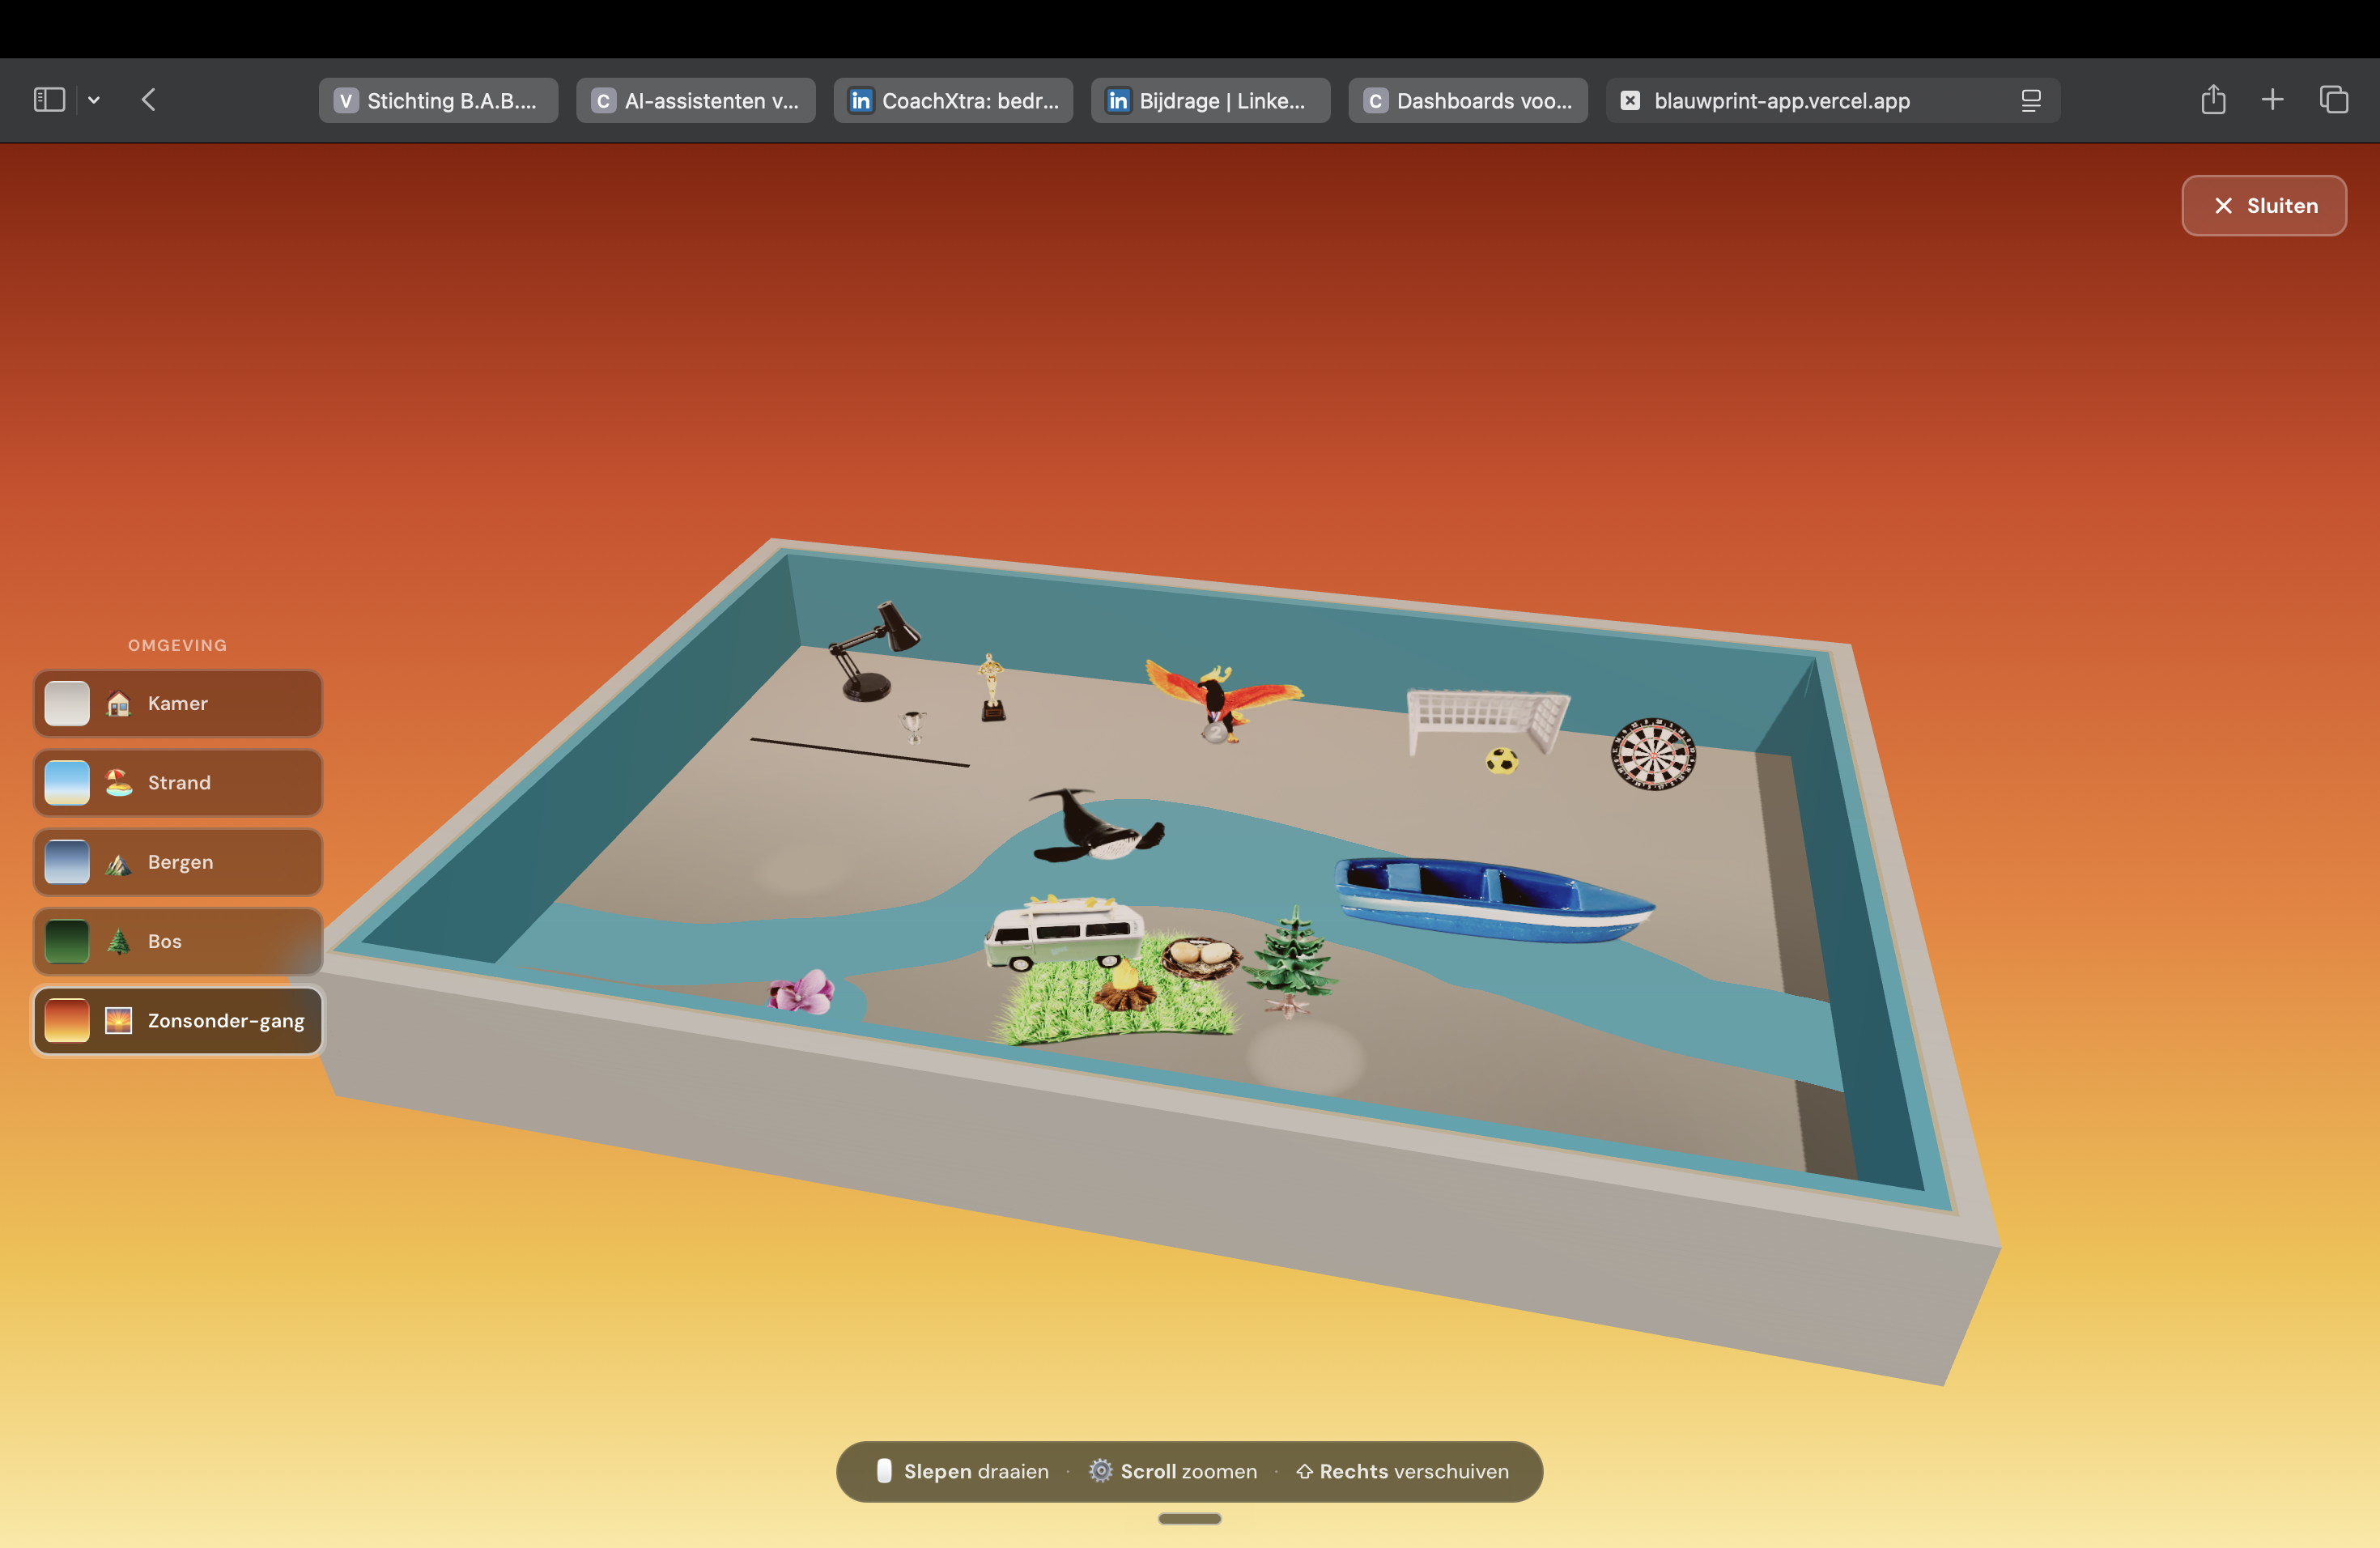Viewport: 2380px width, 1548px height.
Task: Click the house emoji beside Kamer
Action: pos(119,704)
